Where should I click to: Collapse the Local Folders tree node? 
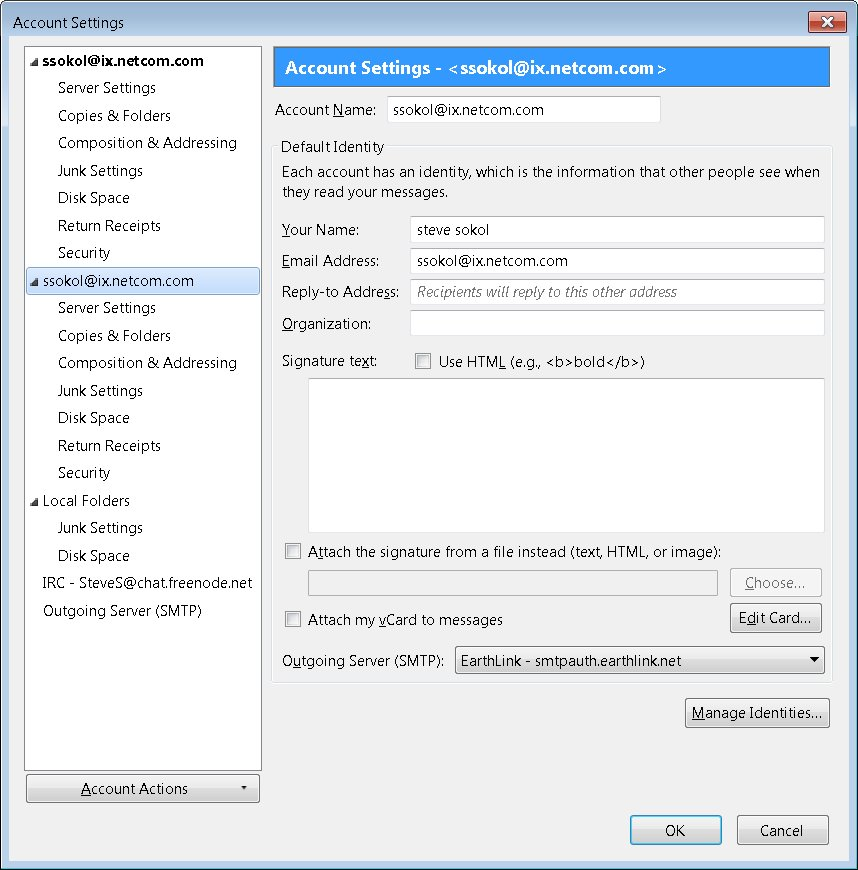pyautogui.click(x=34, y=502)
